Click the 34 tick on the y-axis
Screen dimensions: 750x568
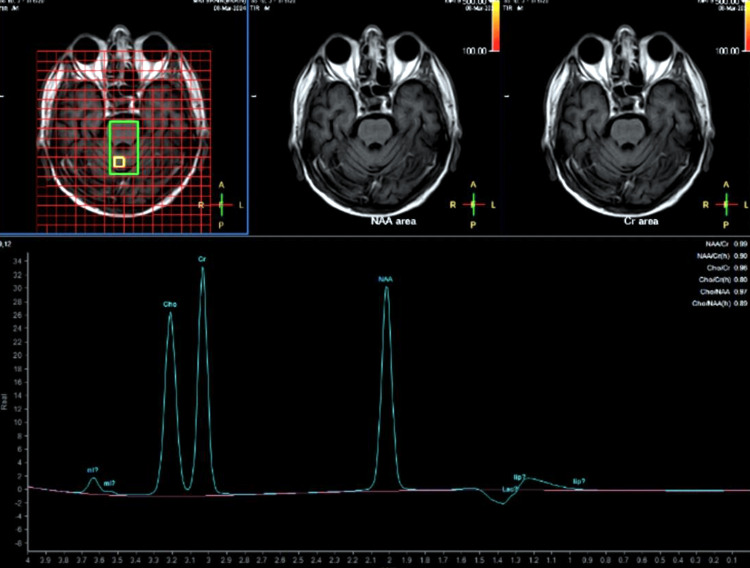pos(17,261)
